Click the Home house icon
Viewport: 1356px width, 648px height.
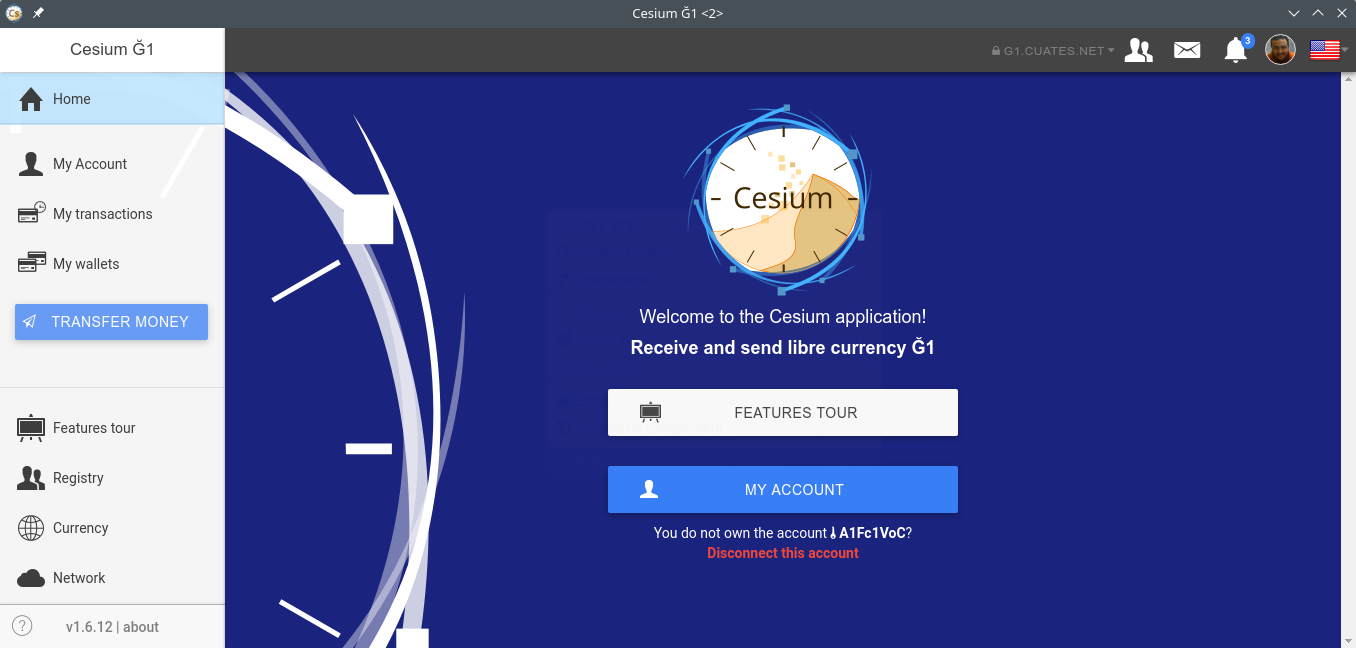[x=31, y=99]
